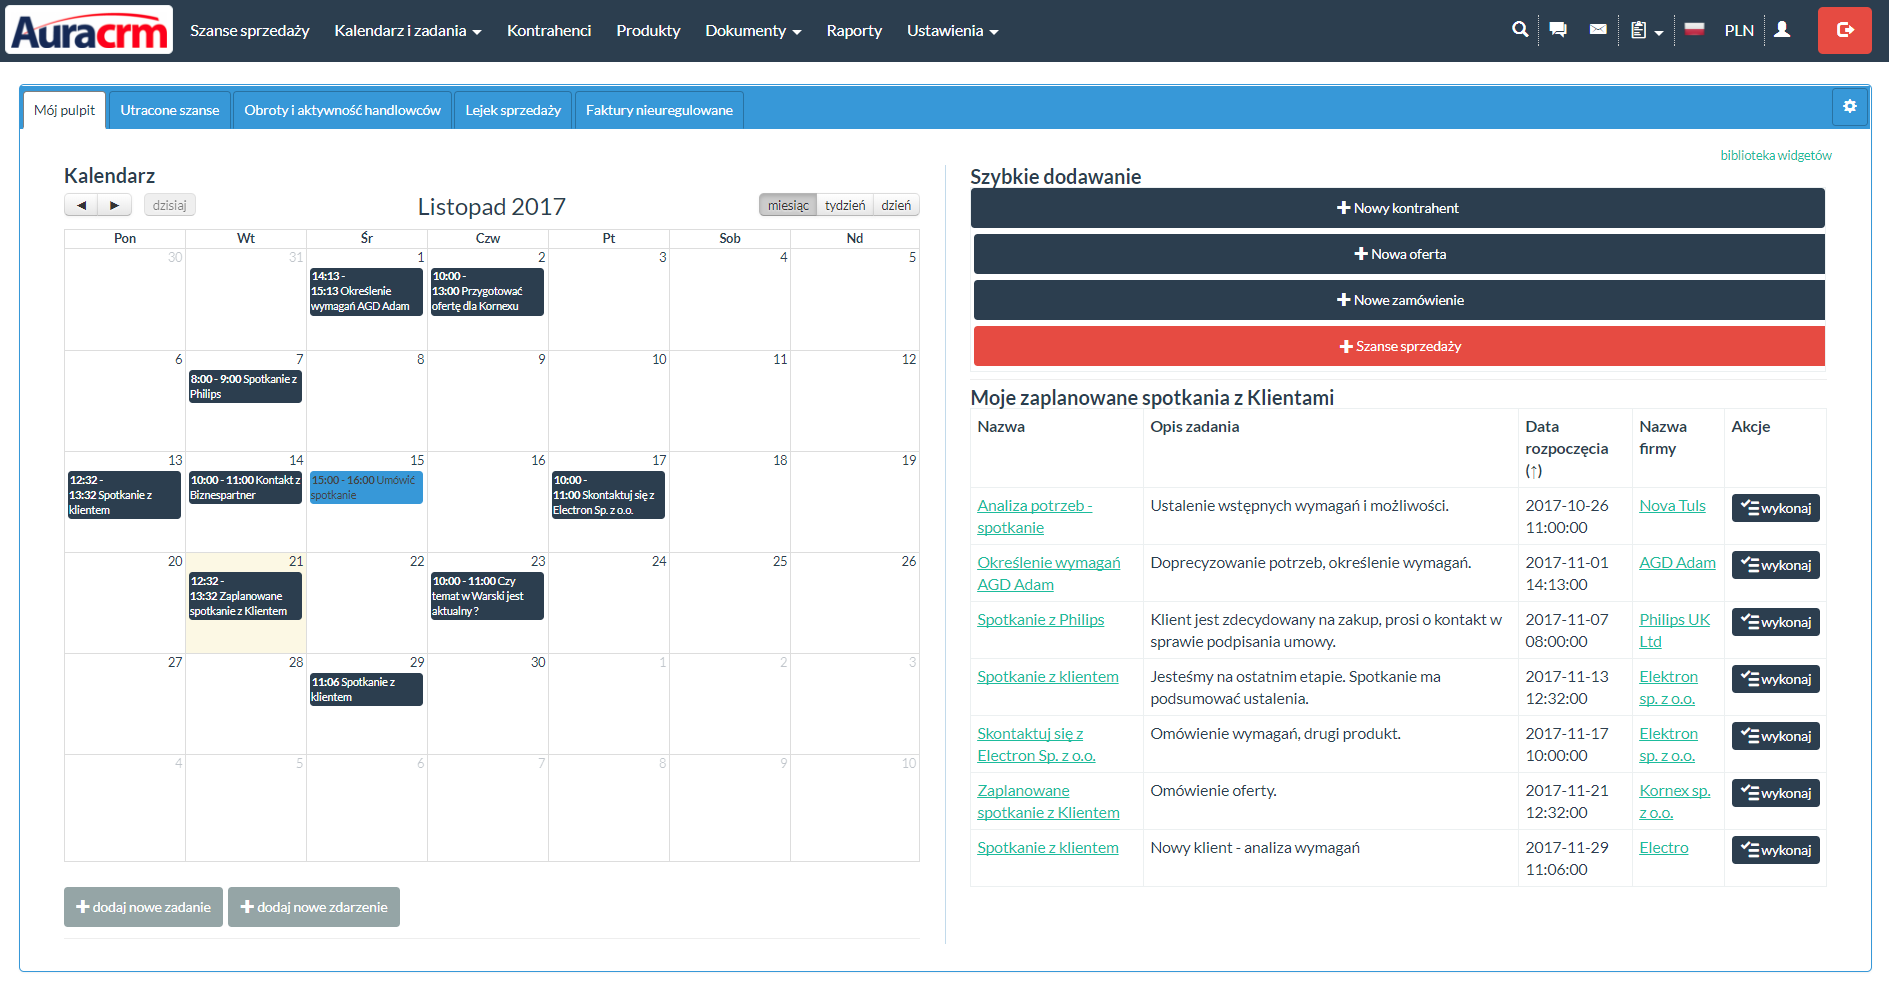Click the red Szanse sprzedaży button
Image resolution: width=1889 pixels, height=987 pixels.
tap(1399, 346)
